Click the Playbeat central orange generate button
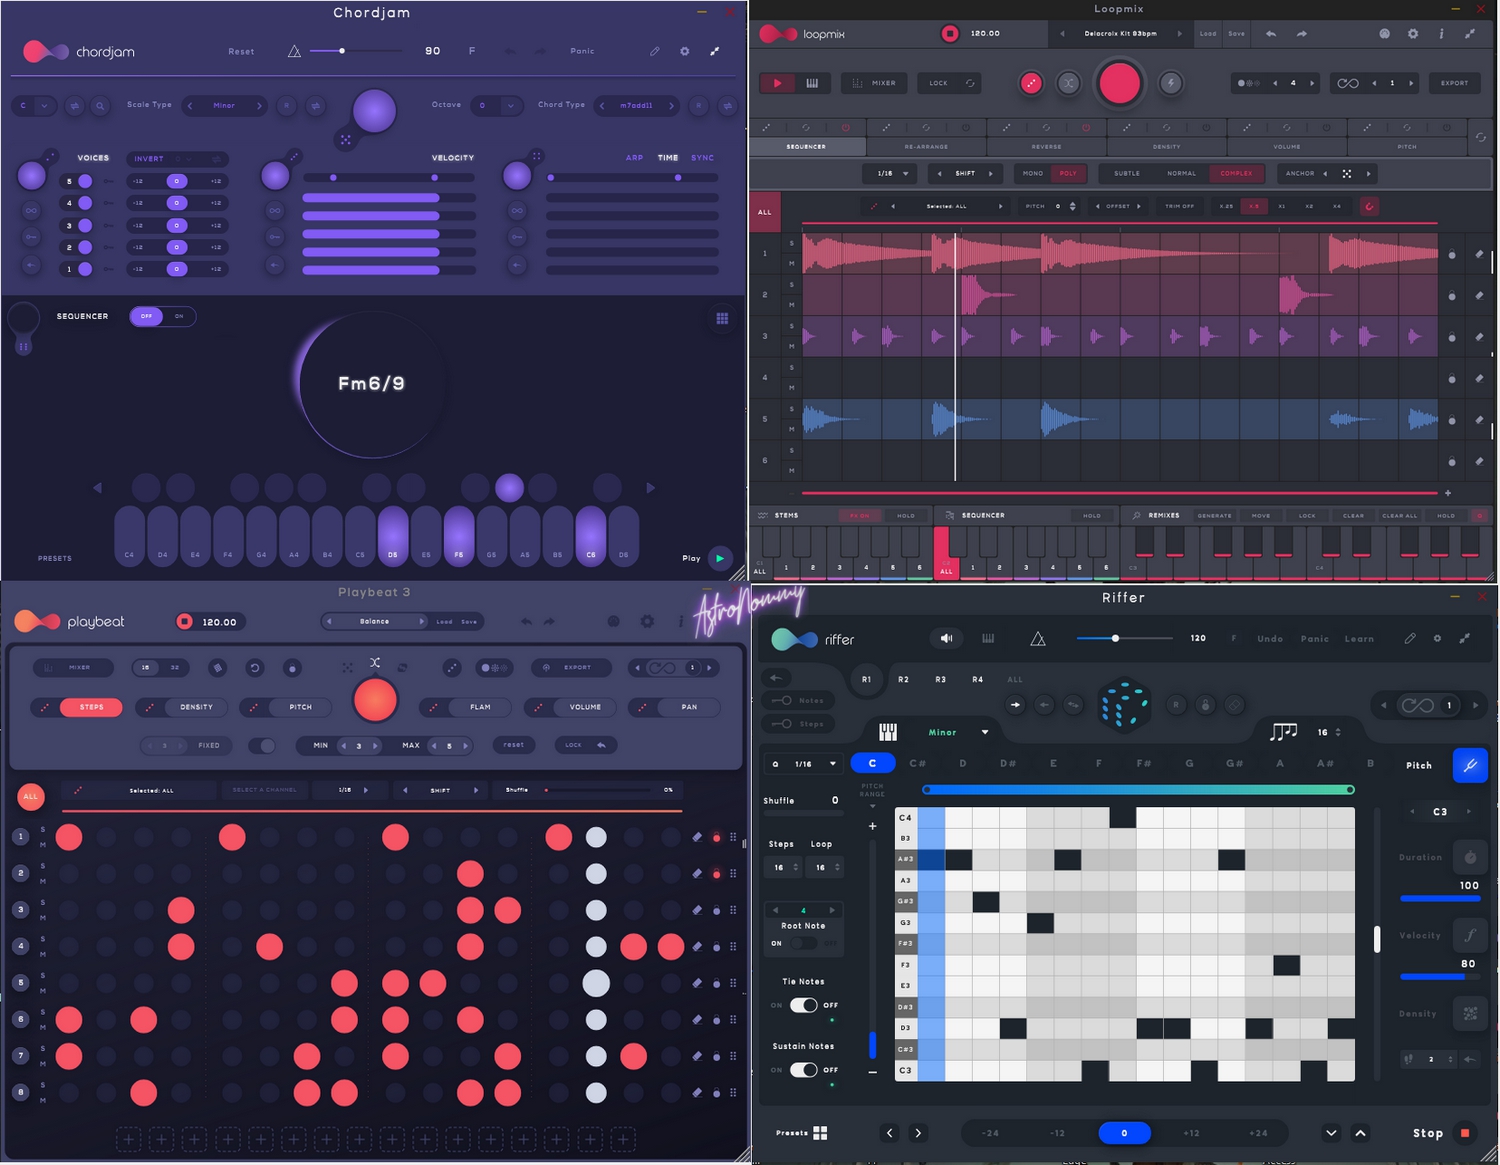Screen dimensions: 1500x1165 coord(375,700)
